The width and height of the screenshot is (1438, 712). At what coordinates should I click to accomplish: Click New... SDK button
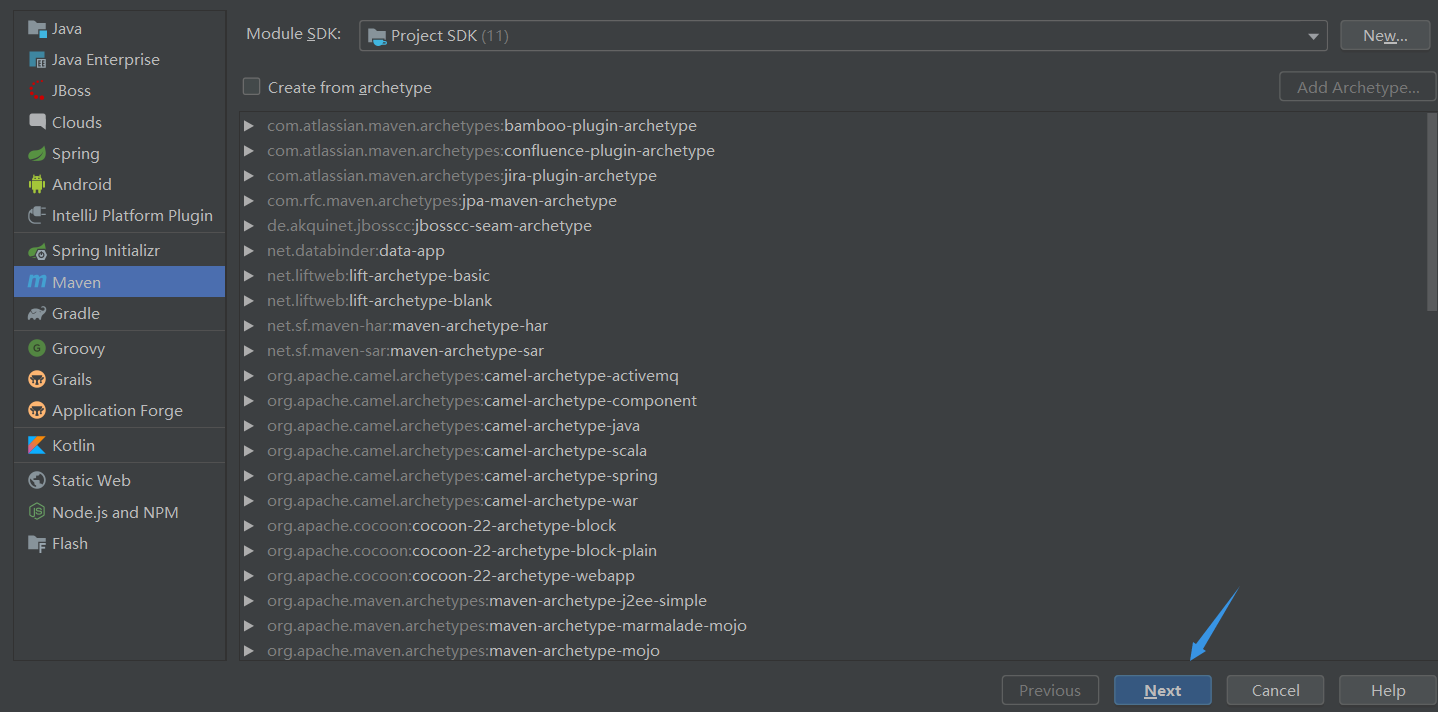pyautogui.click(x=1386, y=35)
